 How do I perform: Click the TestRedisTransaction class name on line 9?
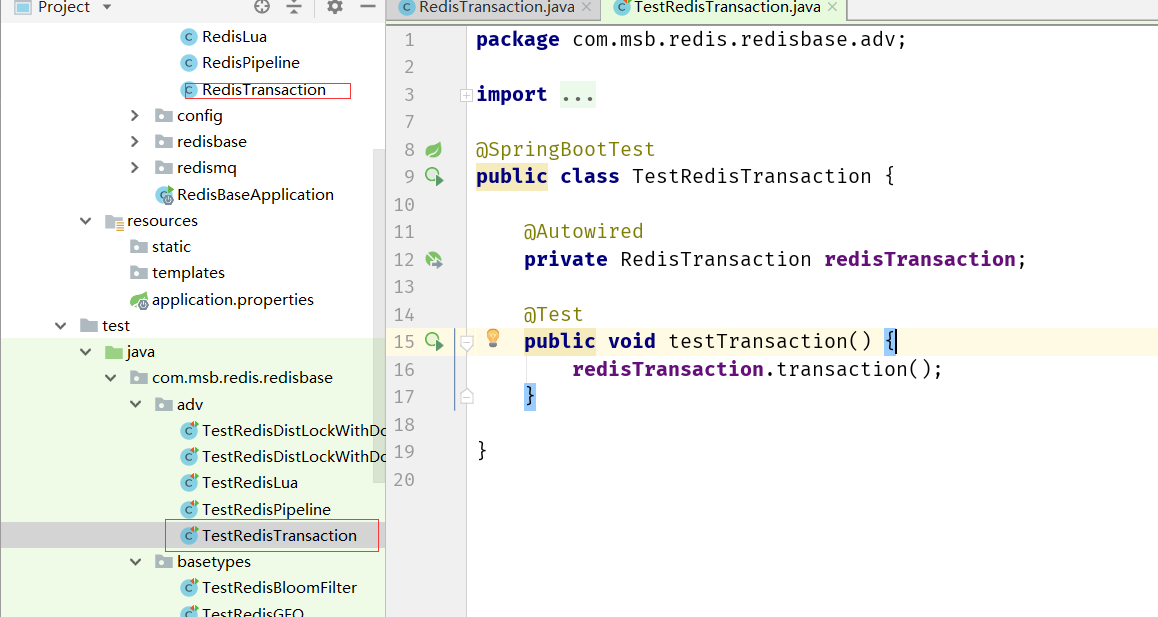(752, 177)
